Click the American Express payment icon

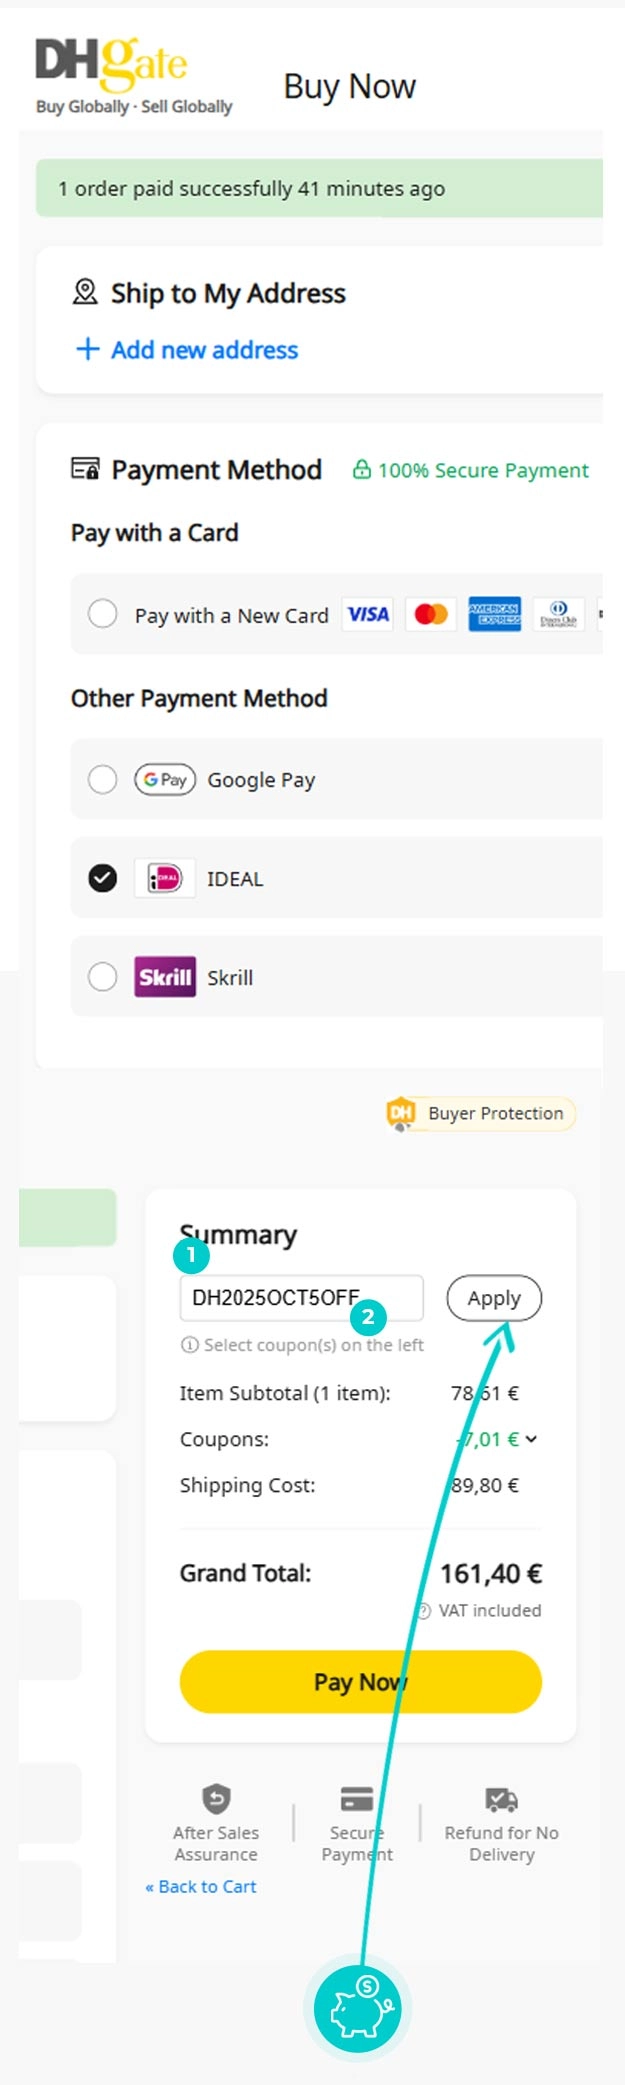pyautogui.click(x=494, y=614)
